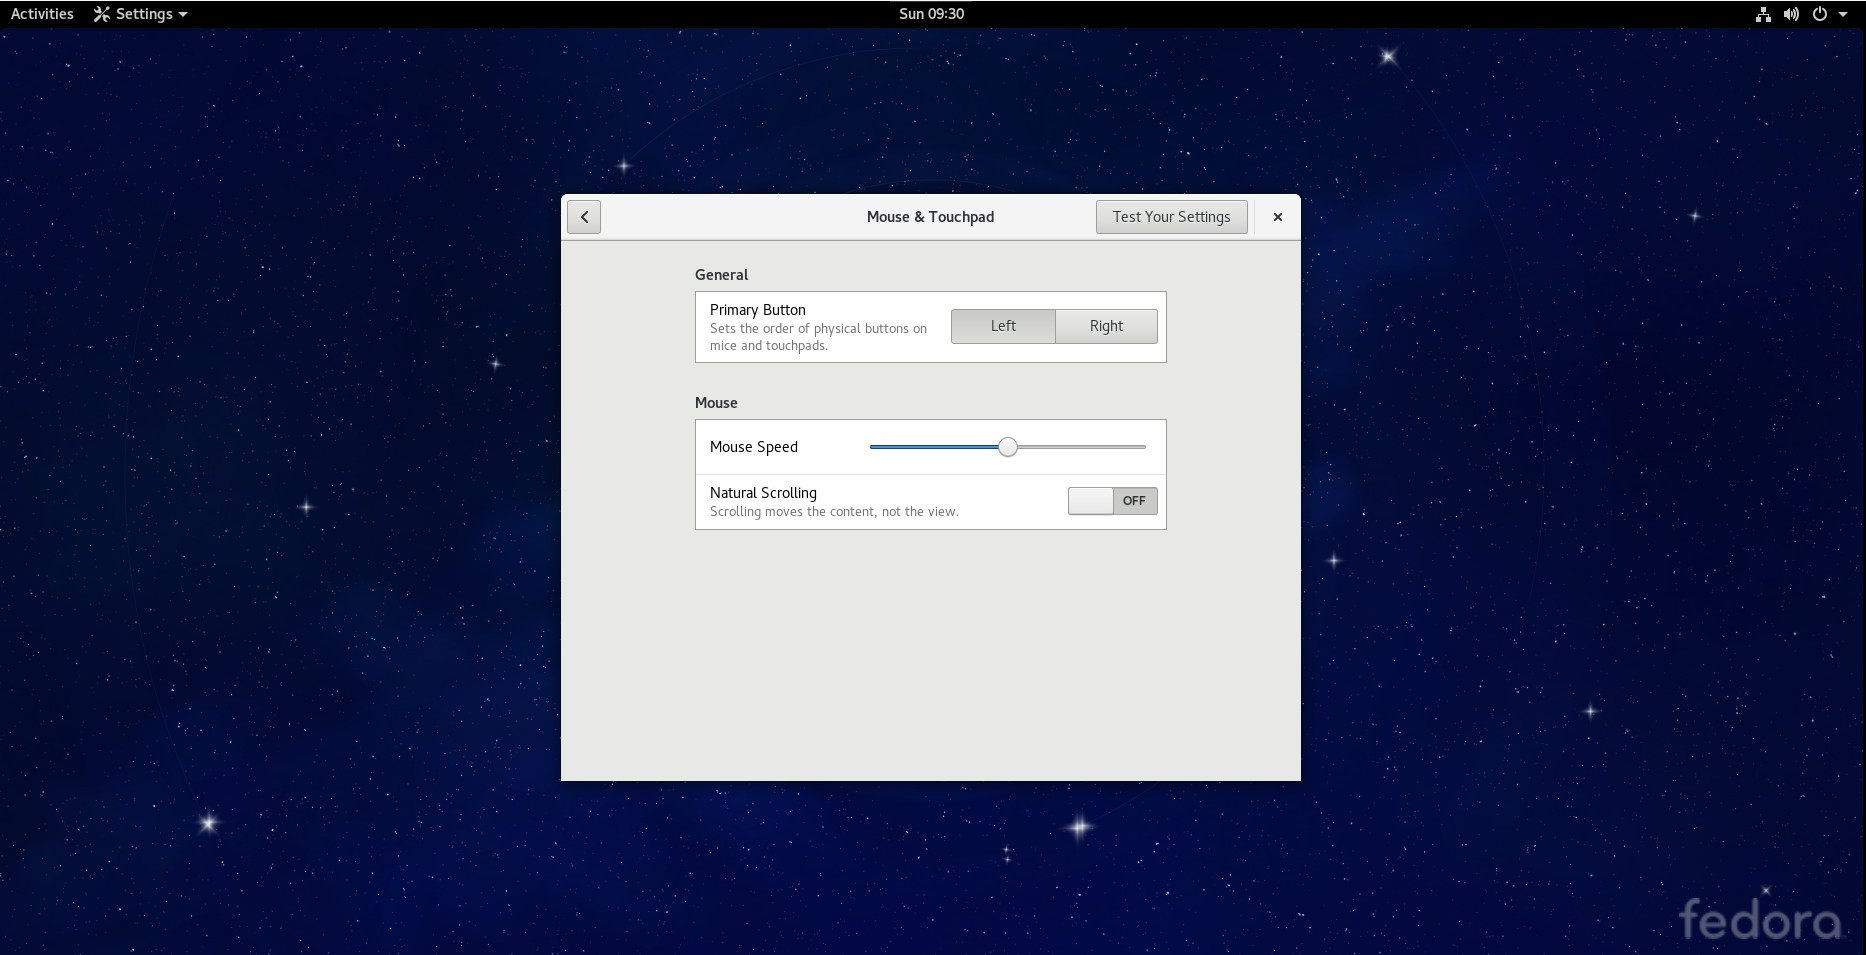This screenshot has height=955, width=1866.
Task: Click the fedora logo watermark
Action: [1759, 919]
